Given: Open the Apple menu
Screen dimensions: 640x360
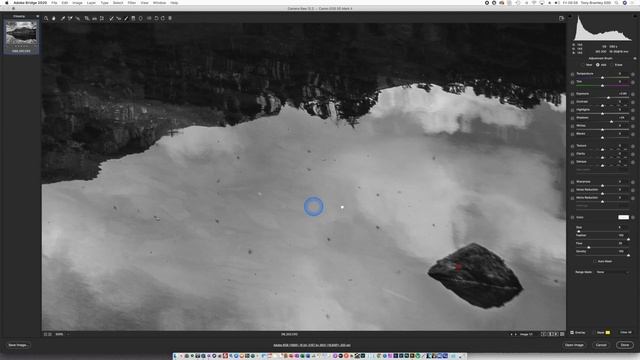Looking at the screenshot, I should (x=7, y=2).
